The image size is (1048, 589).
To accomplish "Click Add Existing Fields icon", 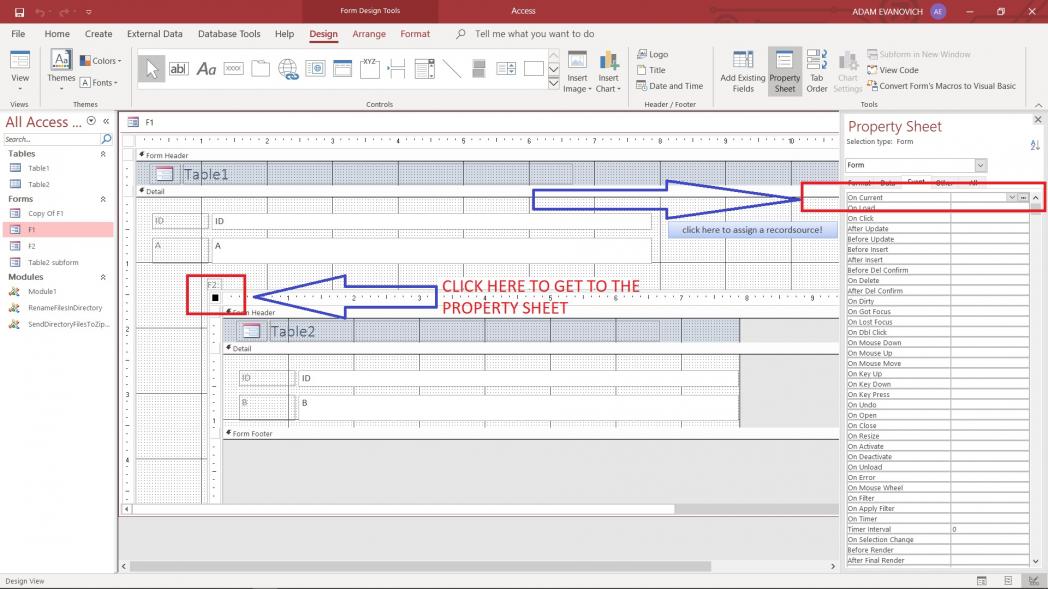I will (743, 72).
